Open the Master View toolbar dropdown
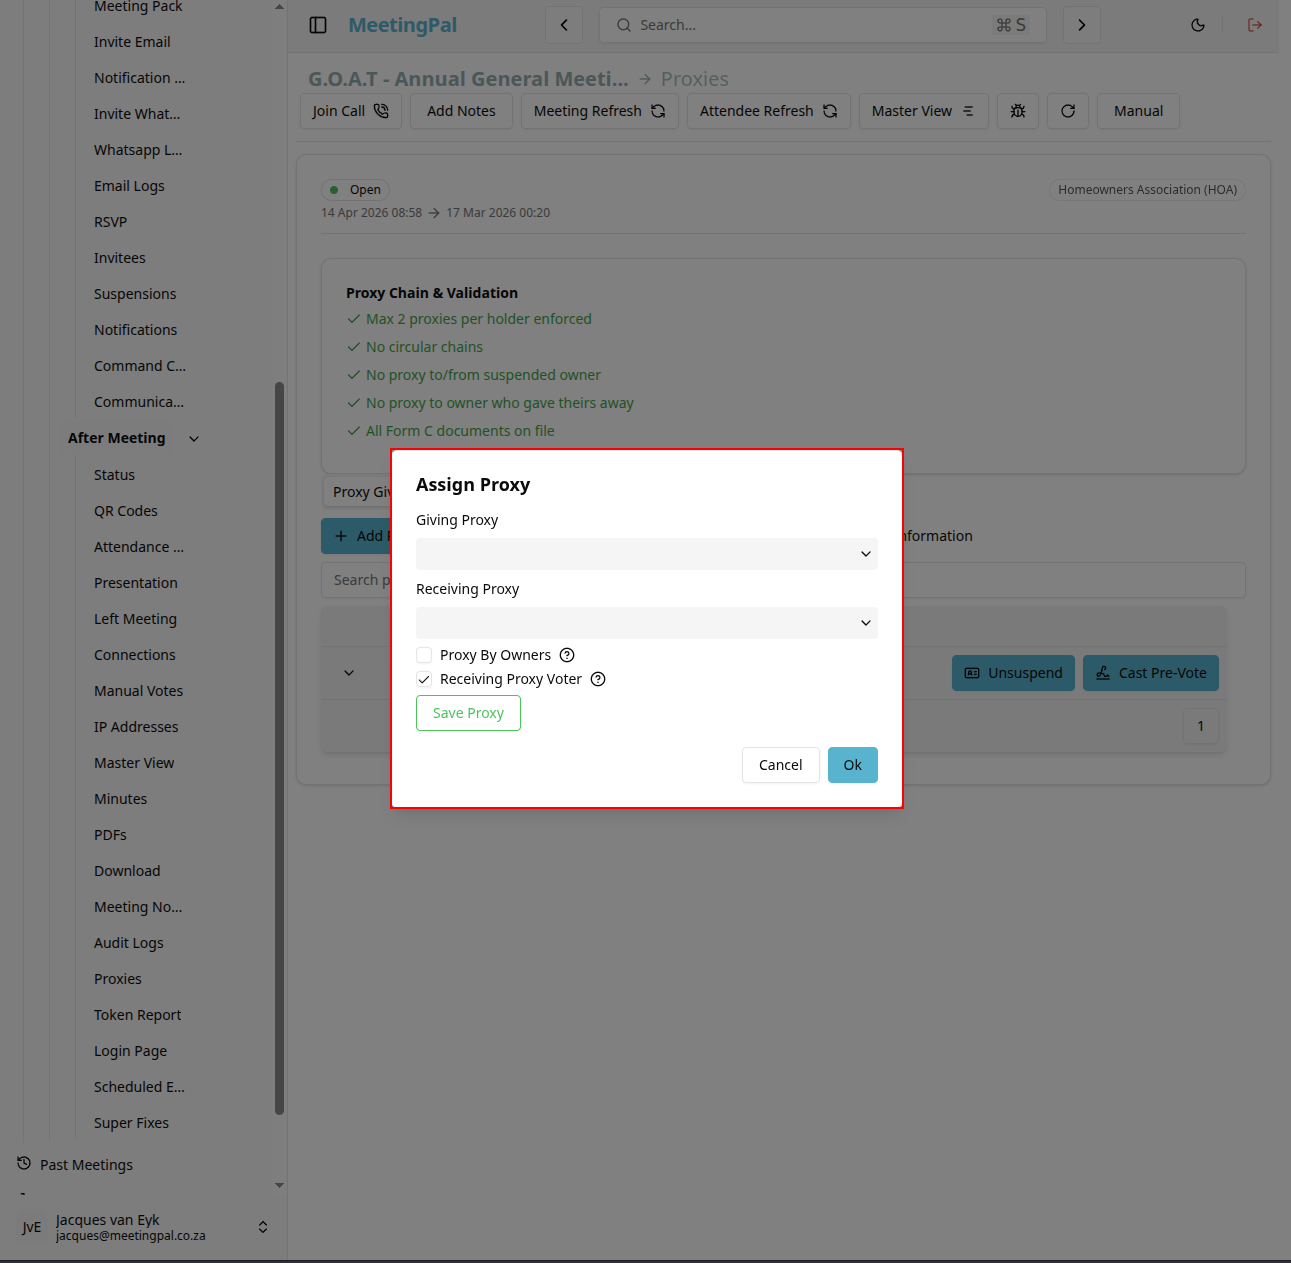The image size is (1291, 1263). (x=923, y=111)
